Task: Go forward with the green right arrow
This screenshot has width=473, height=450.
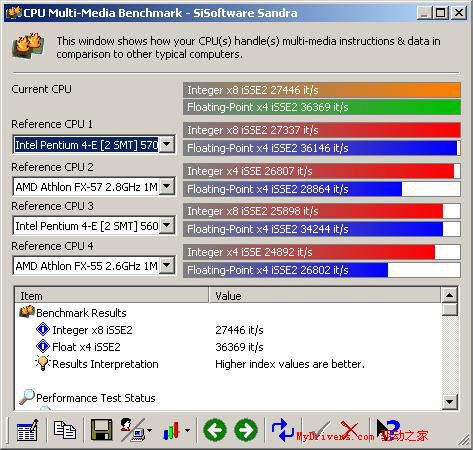Action: (246, 430)
